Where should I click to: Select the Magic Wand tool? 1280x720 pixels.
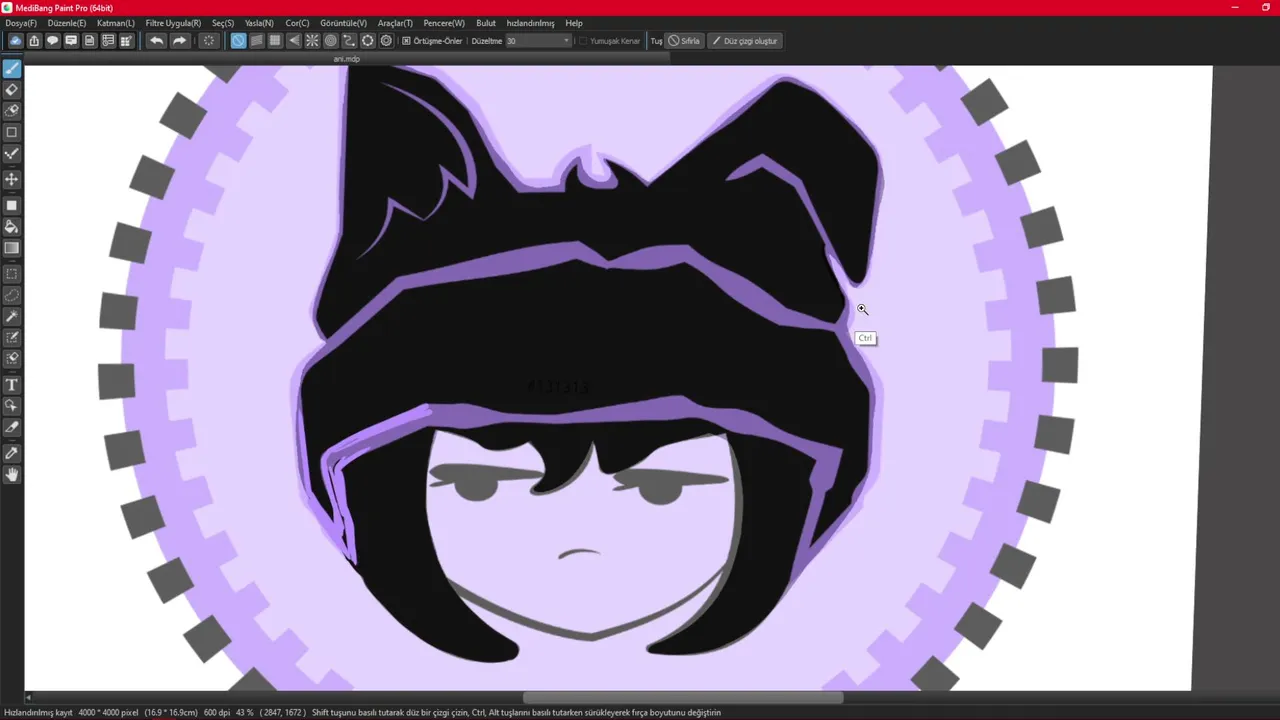12,316
